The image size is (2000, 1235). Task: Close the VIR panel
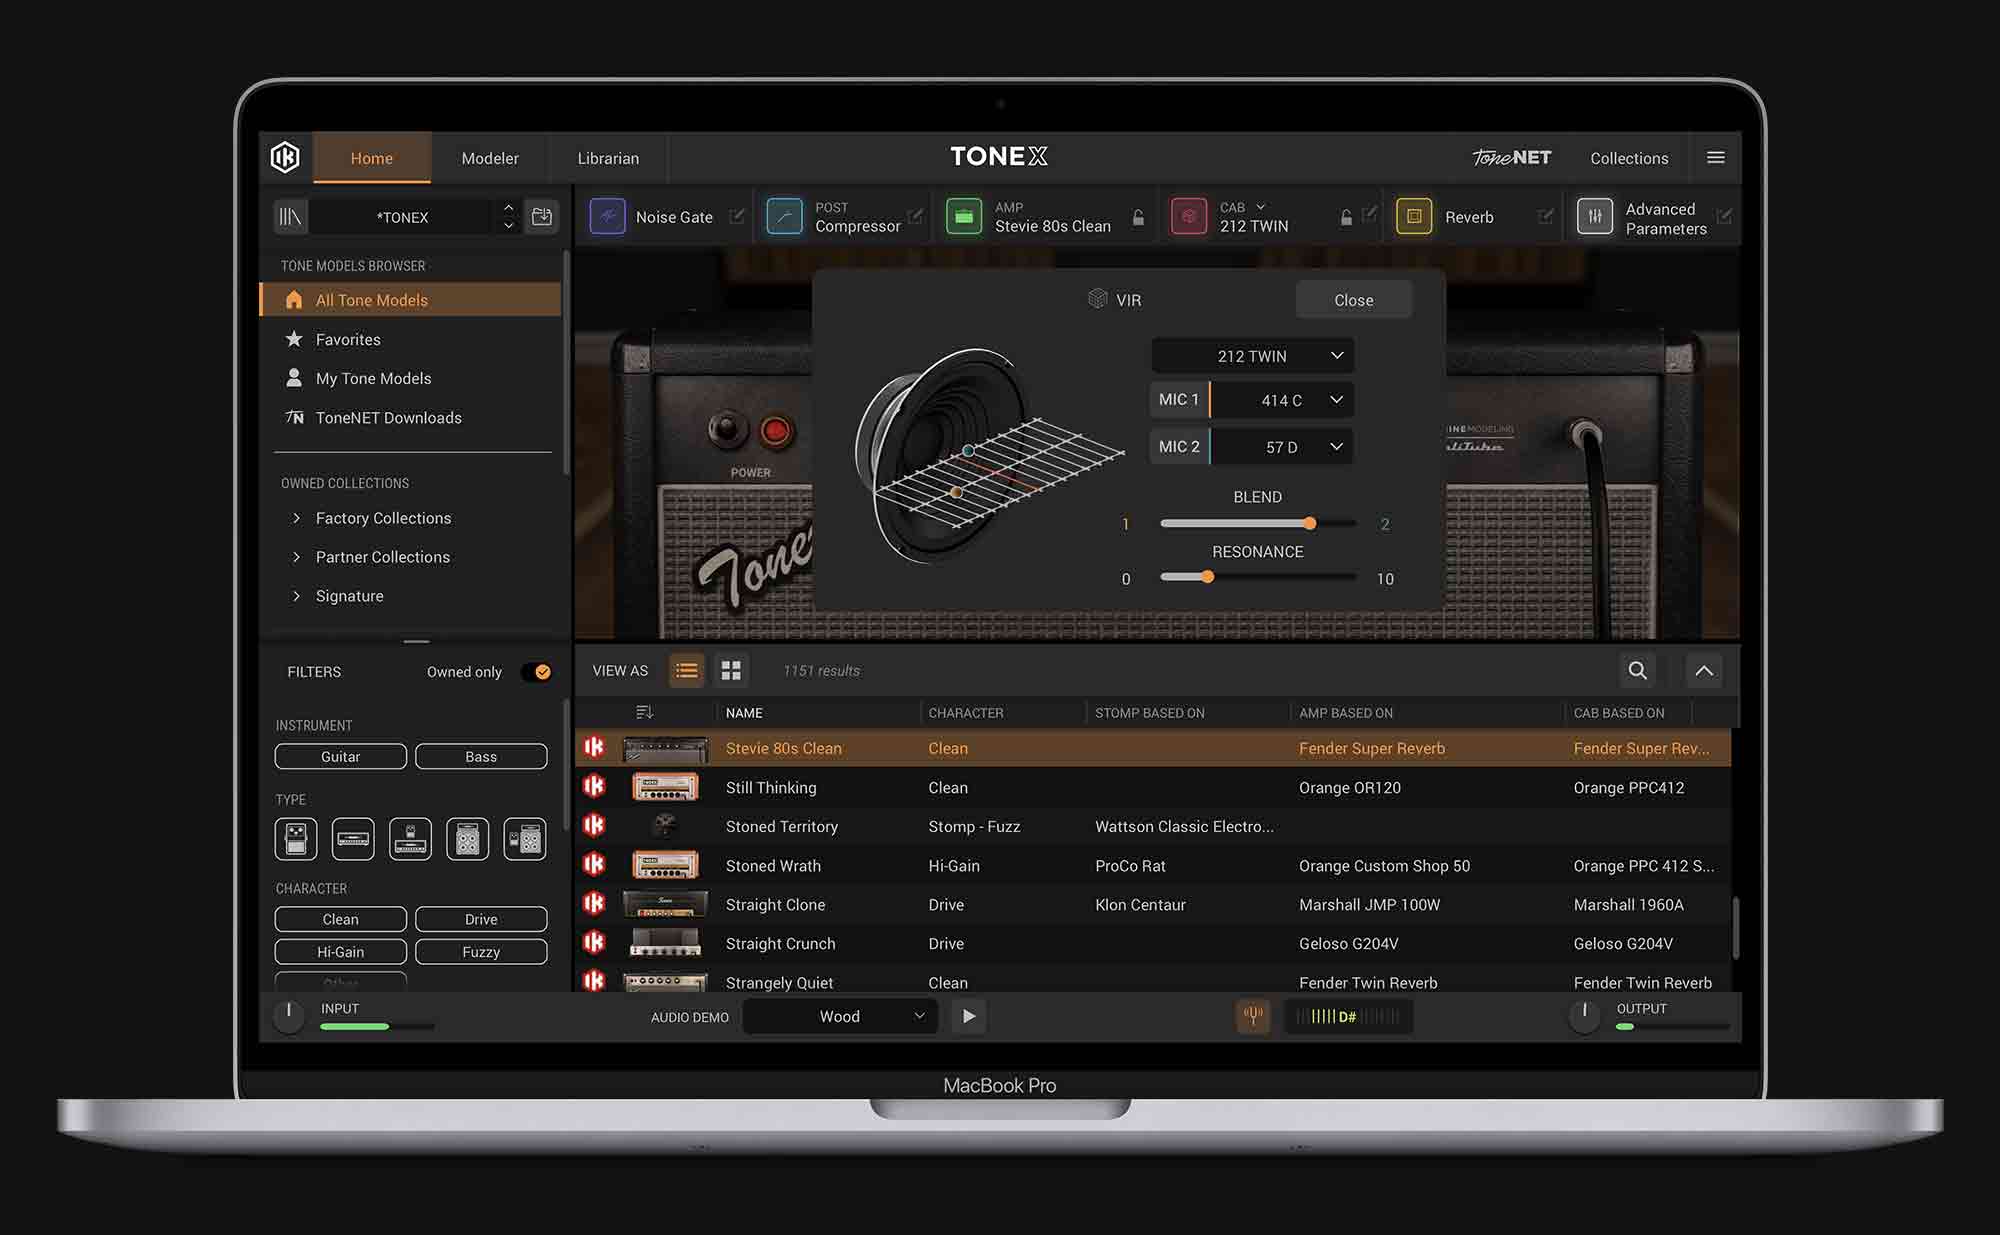click(x=1353, y=300)
